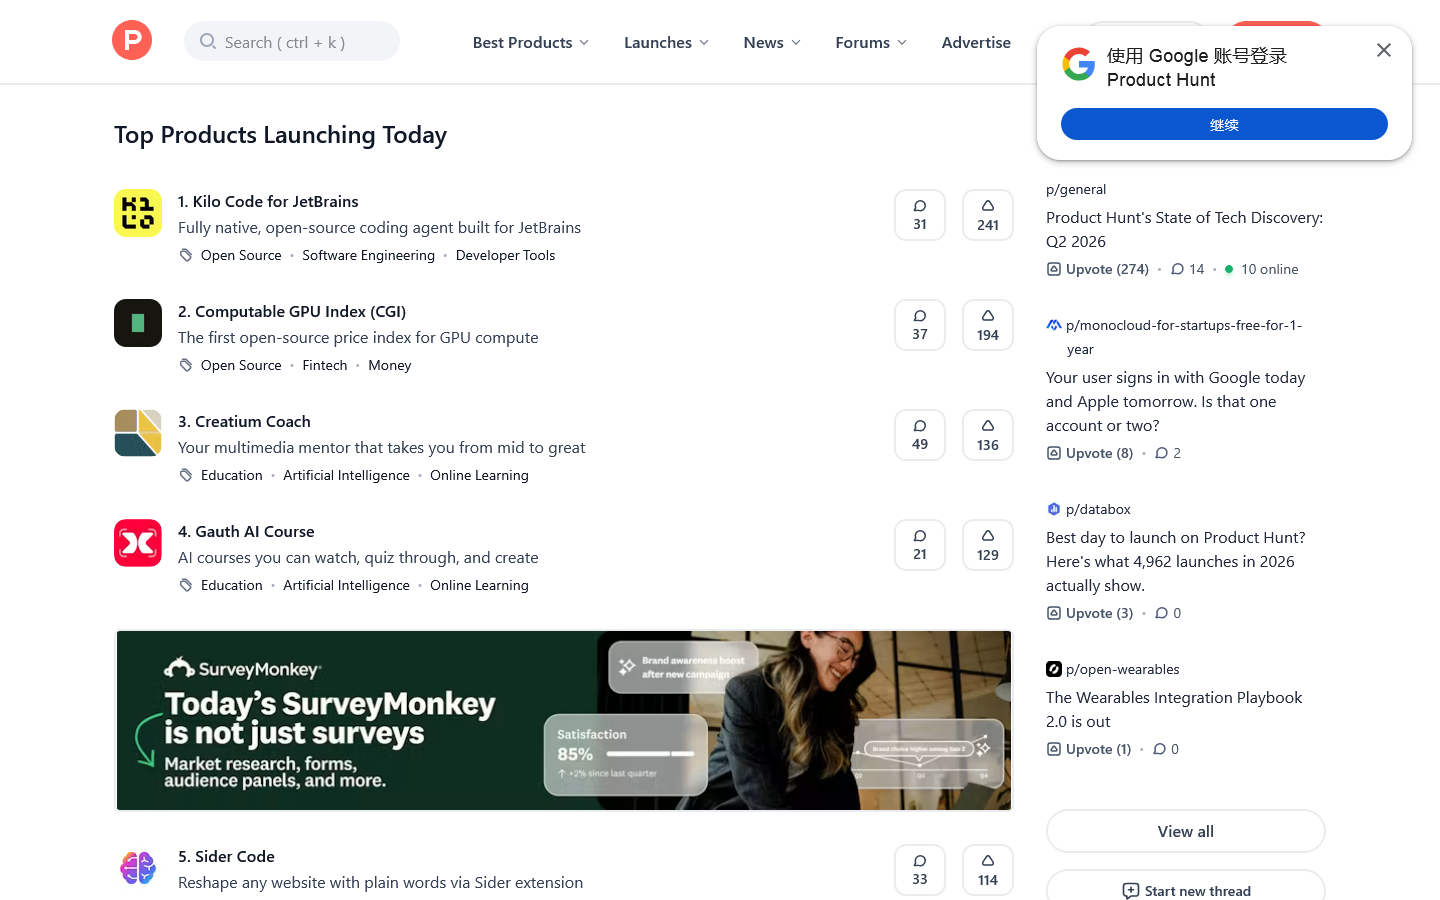1440x900 pixels.
Task: Open the p/open-wearables forum icon
Action: coord(1053,669)
